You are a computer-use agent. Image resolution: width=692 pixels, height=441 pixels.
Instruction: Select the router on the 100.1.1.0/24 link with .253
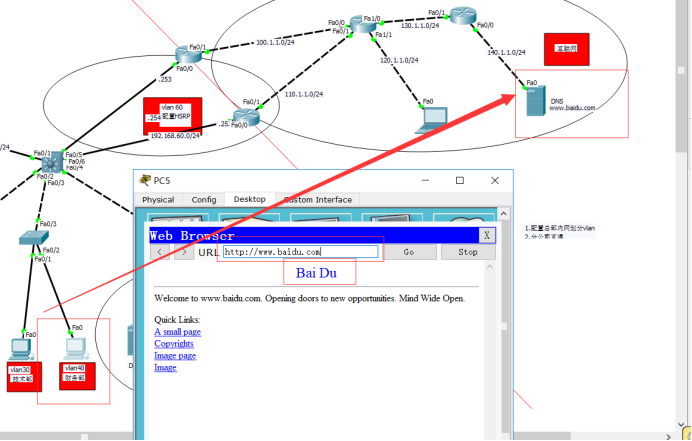pyautogui.click(x=188, y=55)
